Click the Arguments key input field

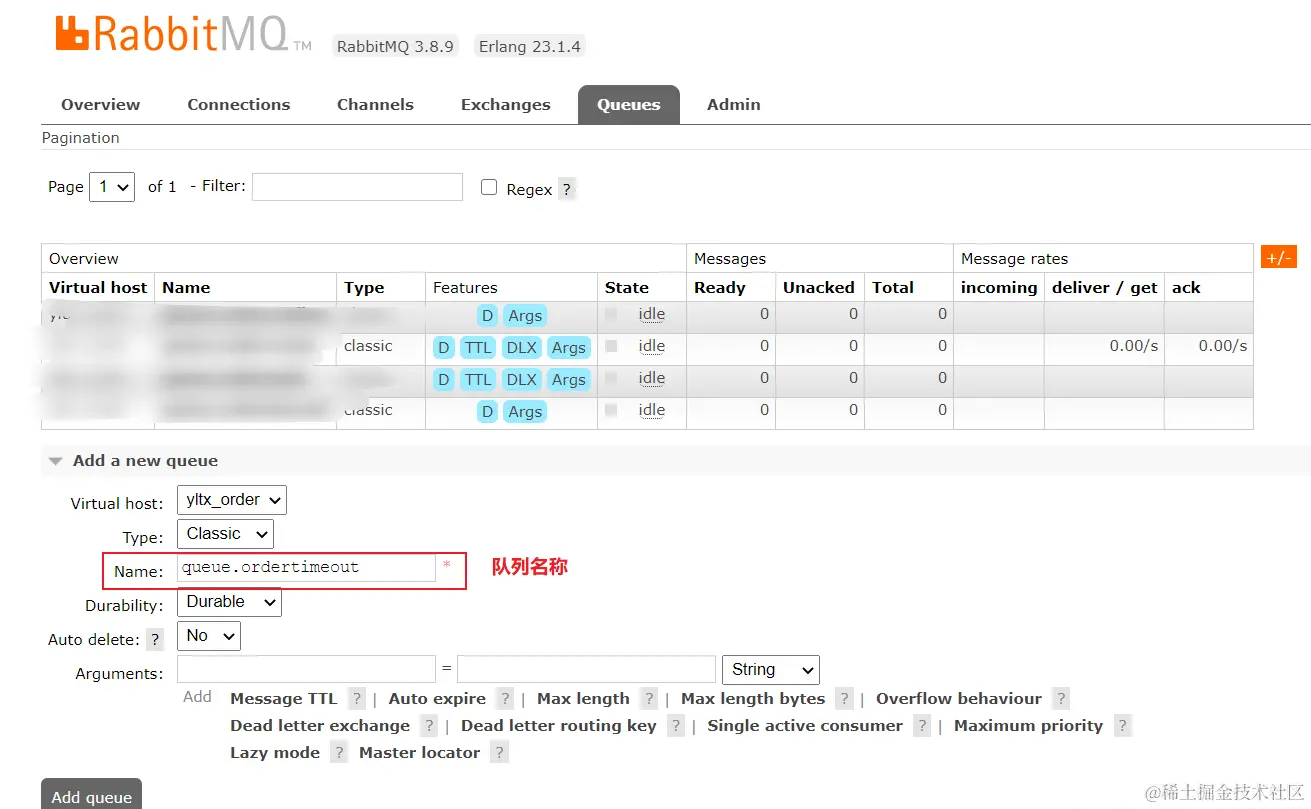tap(306, 669)
